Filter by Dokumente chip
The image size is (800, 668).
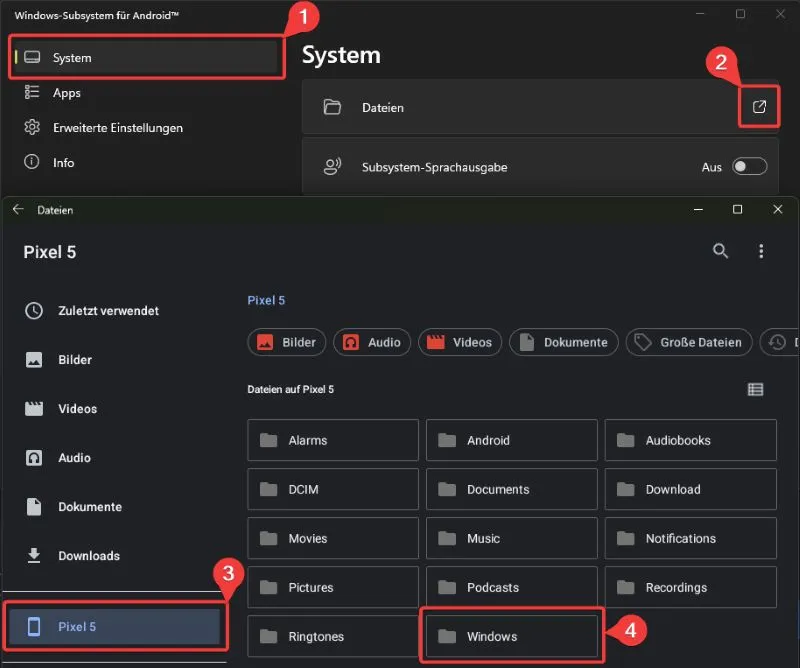pyautogui.click(x=564, y=342)
